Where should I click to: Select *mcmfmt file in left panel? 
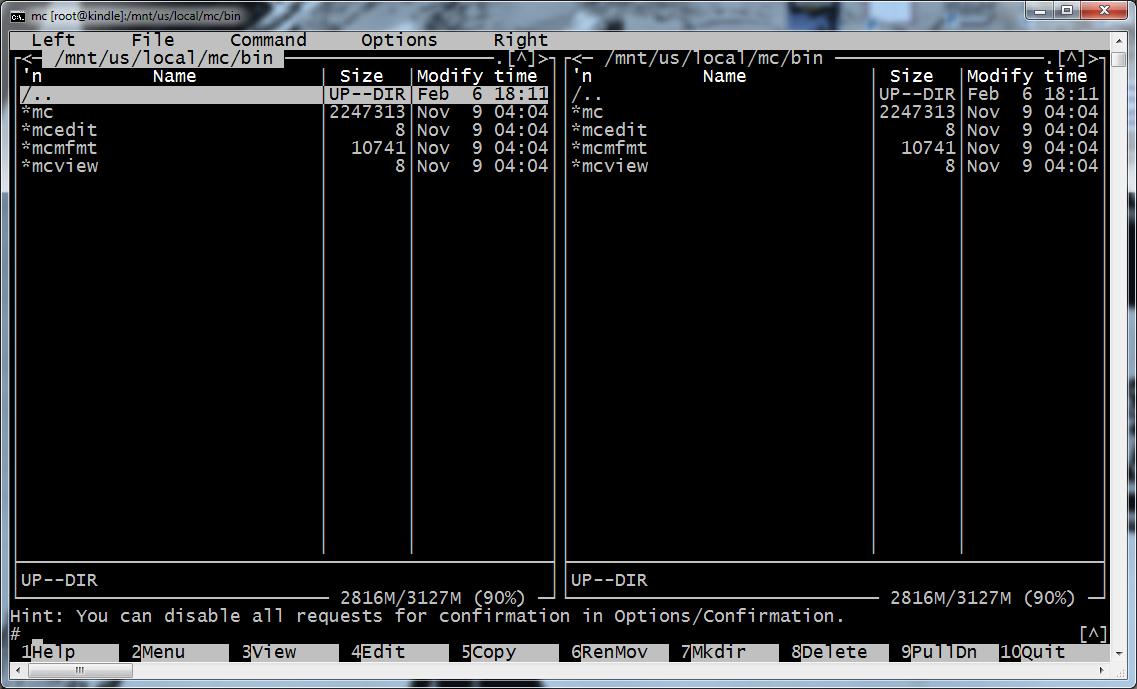(284, 148)
